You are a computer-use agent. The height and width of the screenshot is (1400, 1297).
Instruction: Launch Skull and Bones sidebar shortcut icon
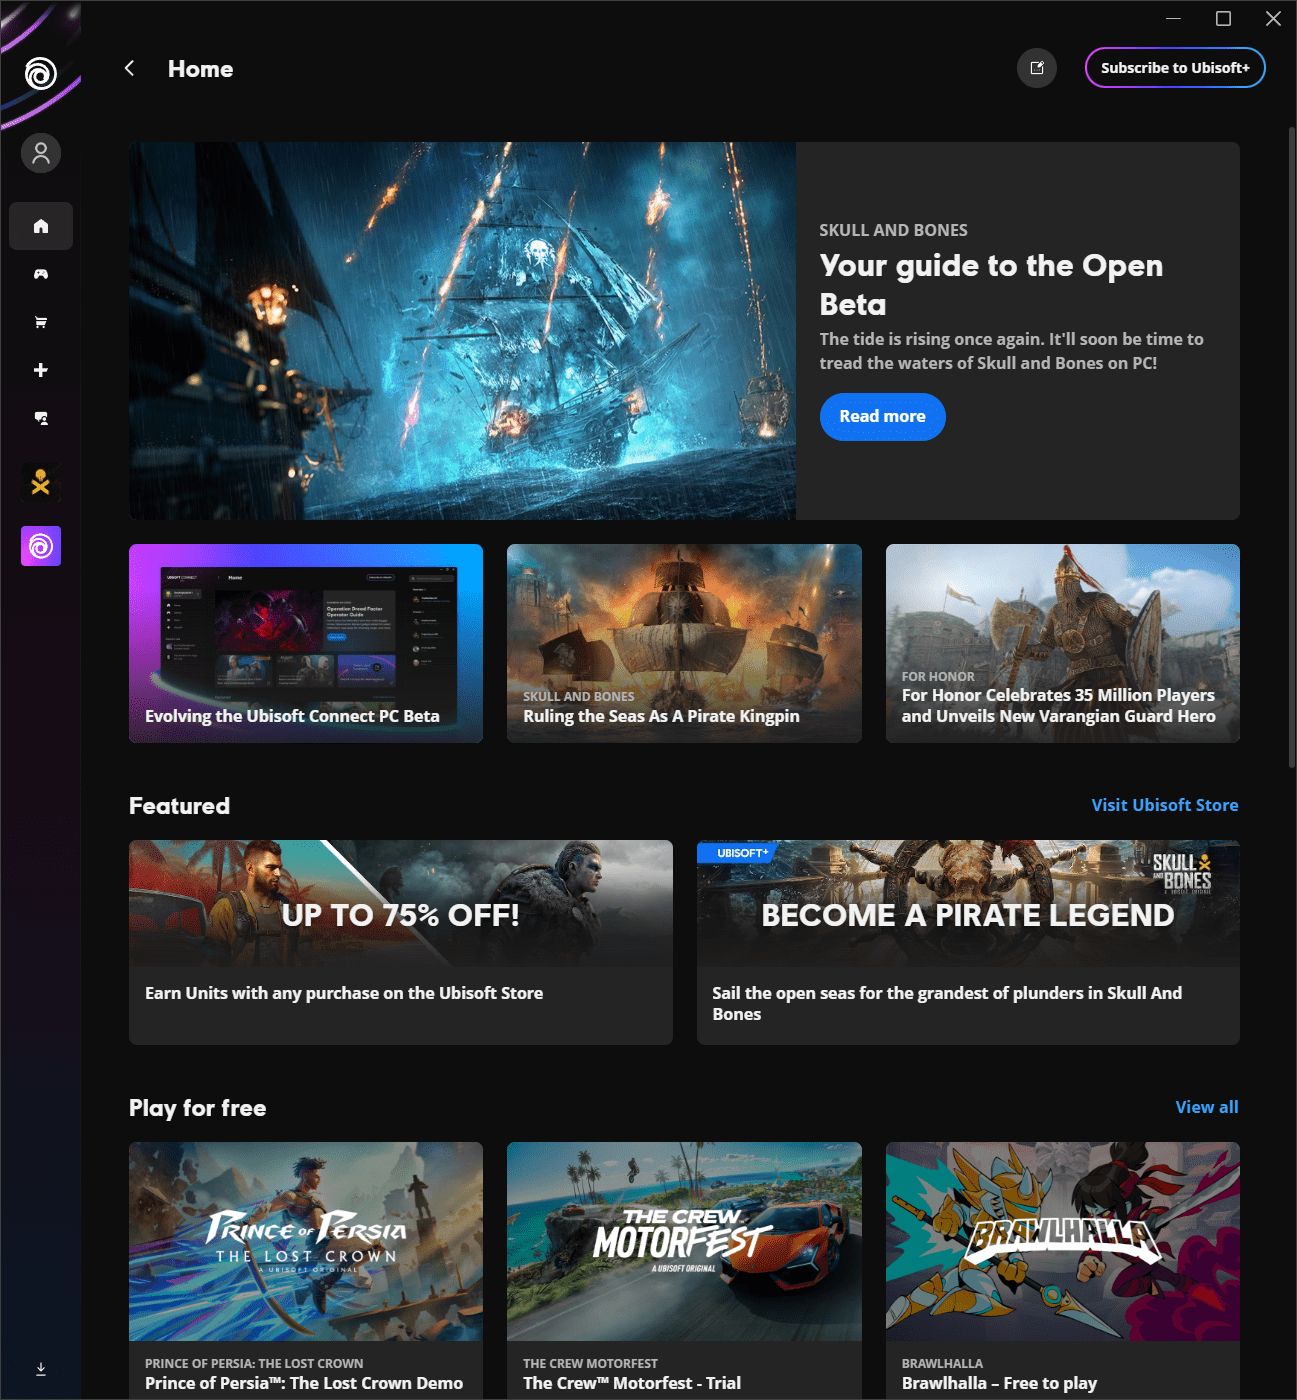(41, 483)
